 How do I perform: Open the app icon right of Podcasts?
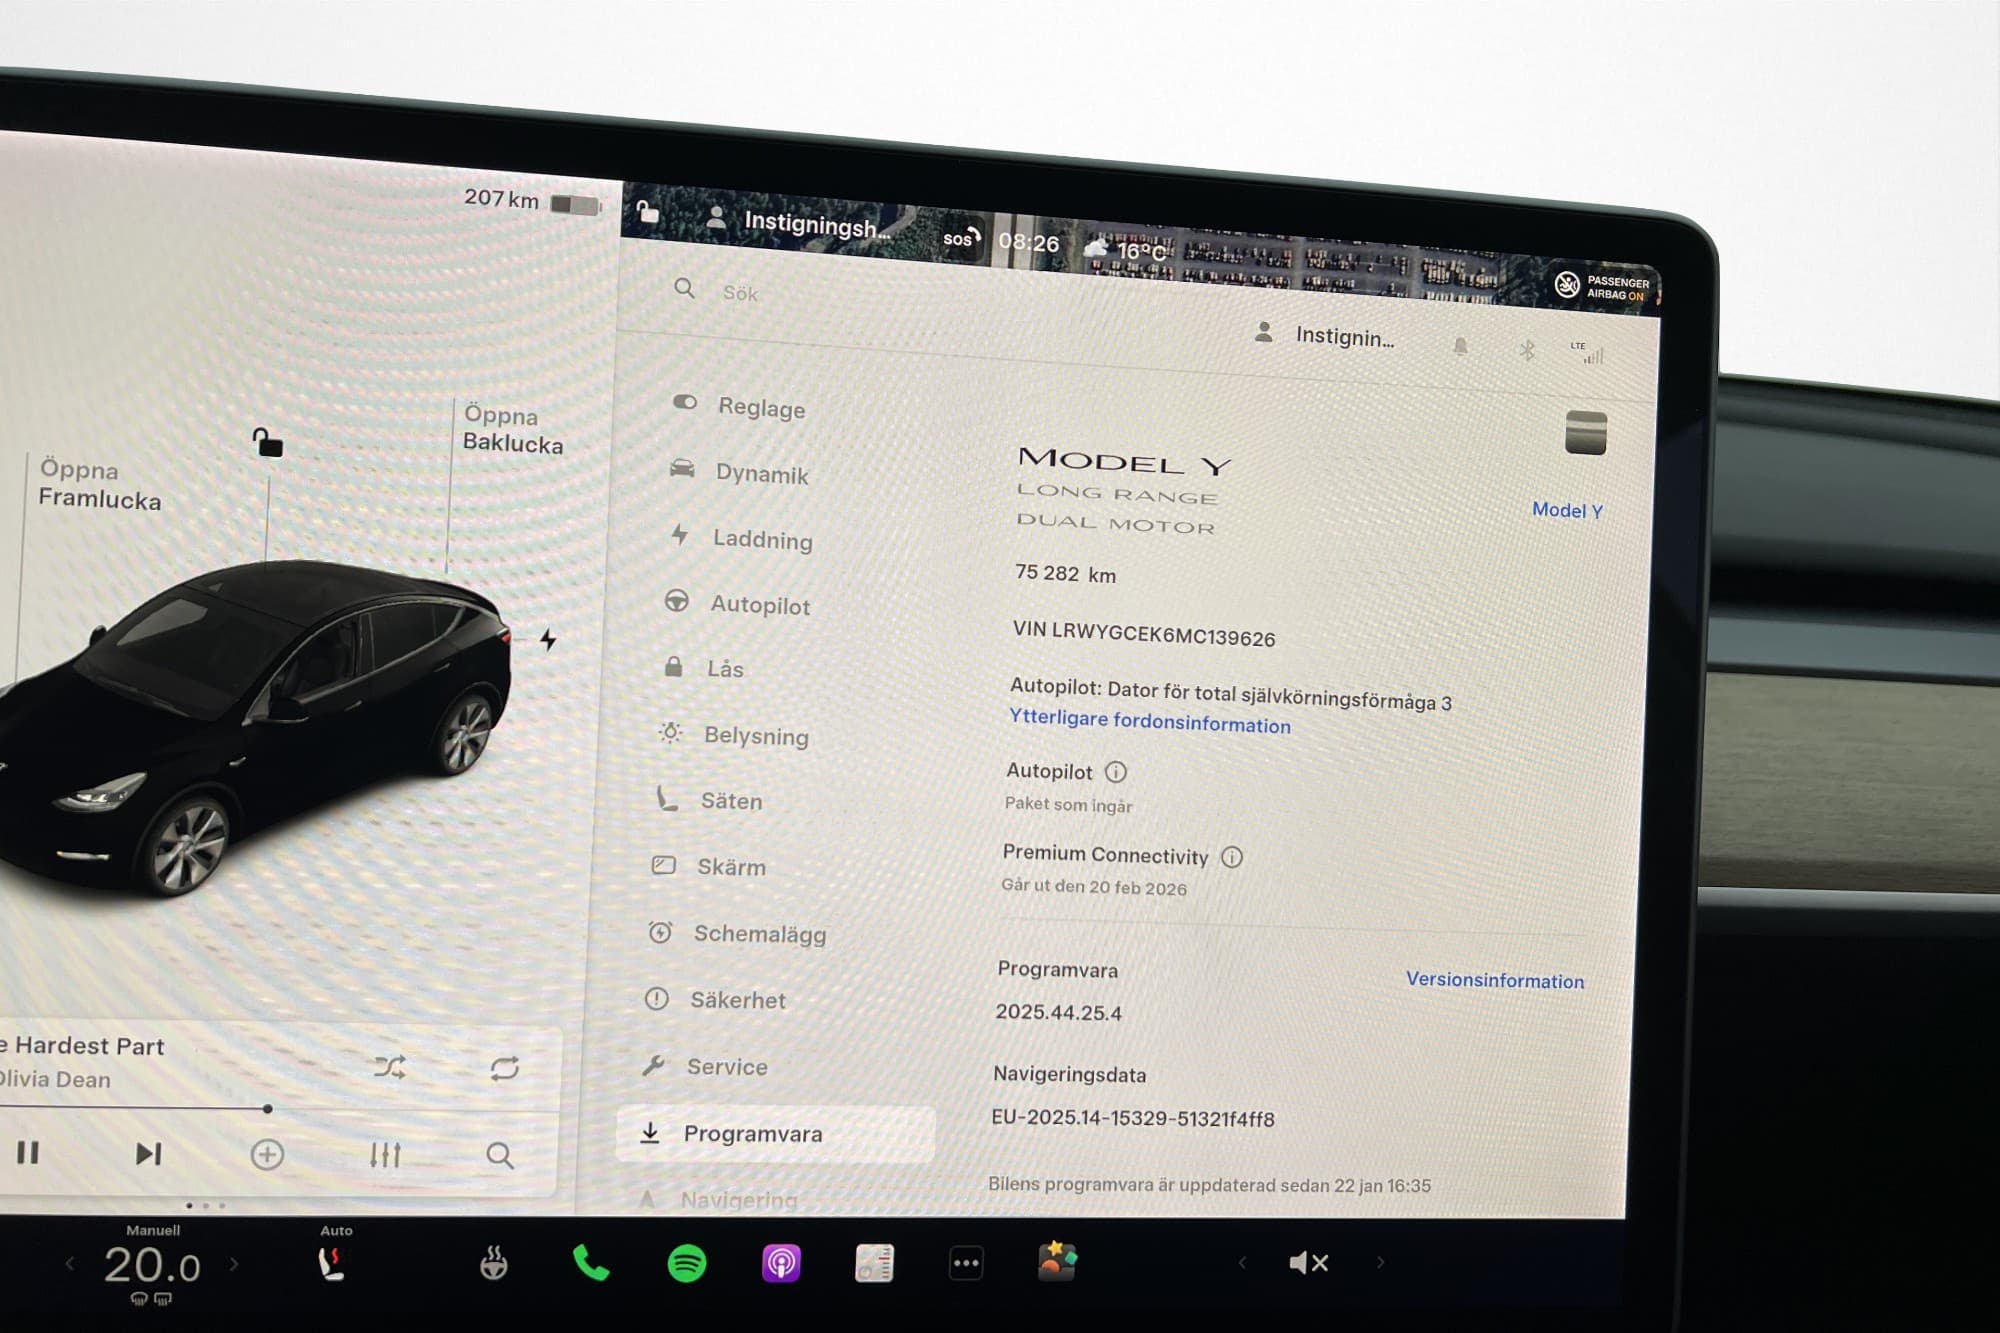(x=874, y=1263)
